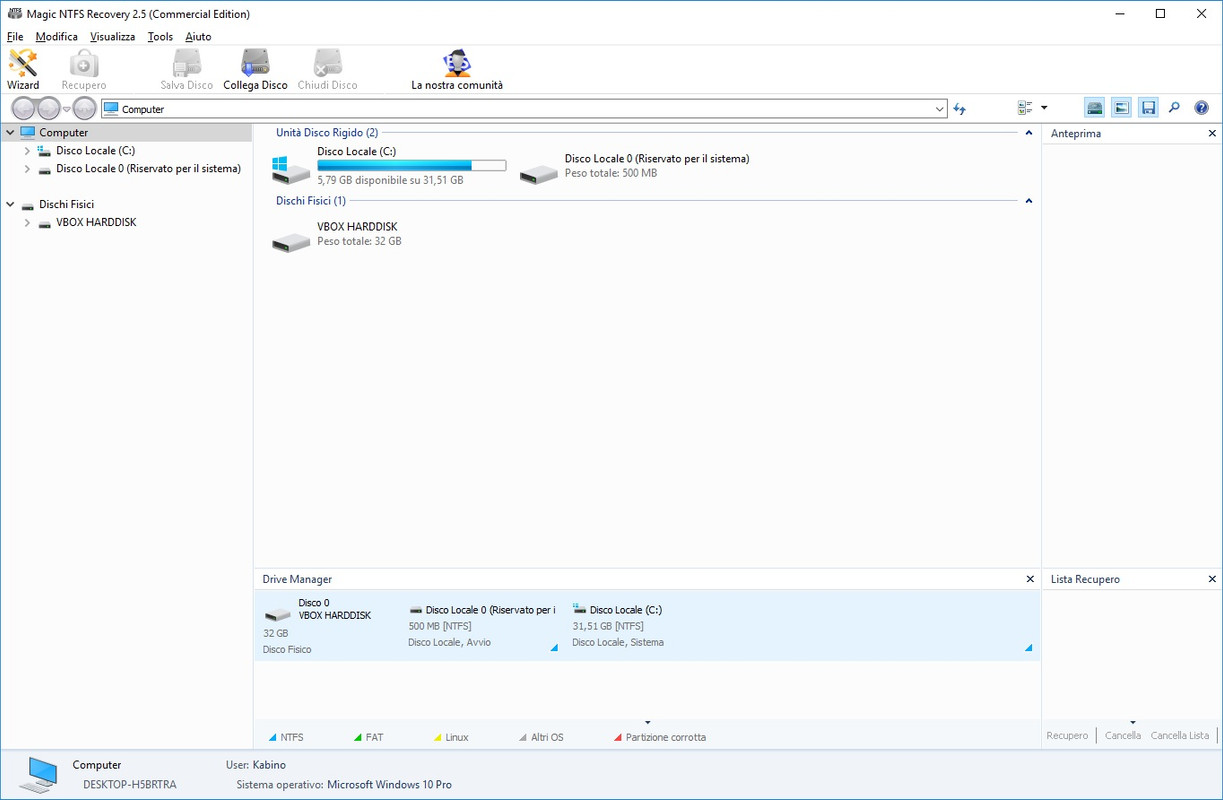
Task: Toggle the Drive Manager panel icon
Action: 1095,108
